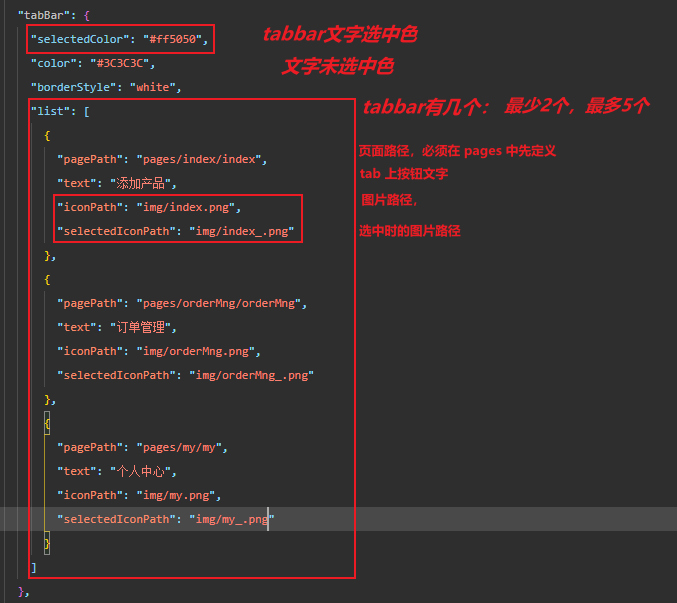This screenshot has height=603, width=677.
Task: Click the opening brace above pages/orderMng/orderMng
Action: pyautogui.click(x=47, y=279)
